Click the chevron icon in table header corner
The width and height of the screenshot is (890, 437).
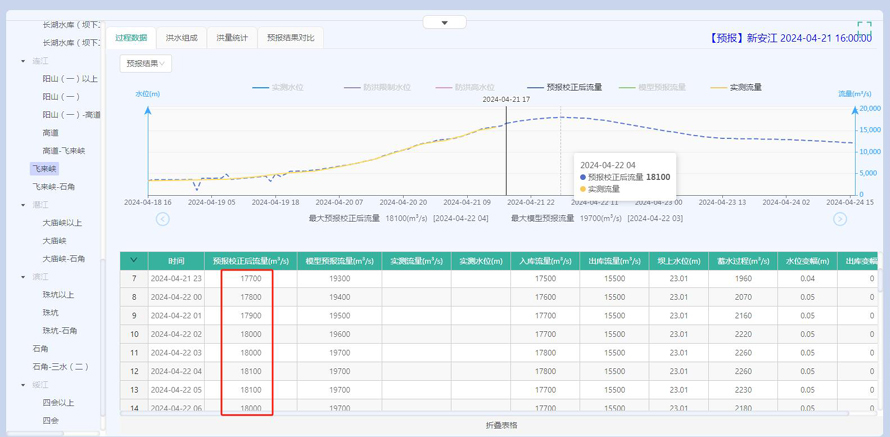pyautogui.click(x=134, y=261)
